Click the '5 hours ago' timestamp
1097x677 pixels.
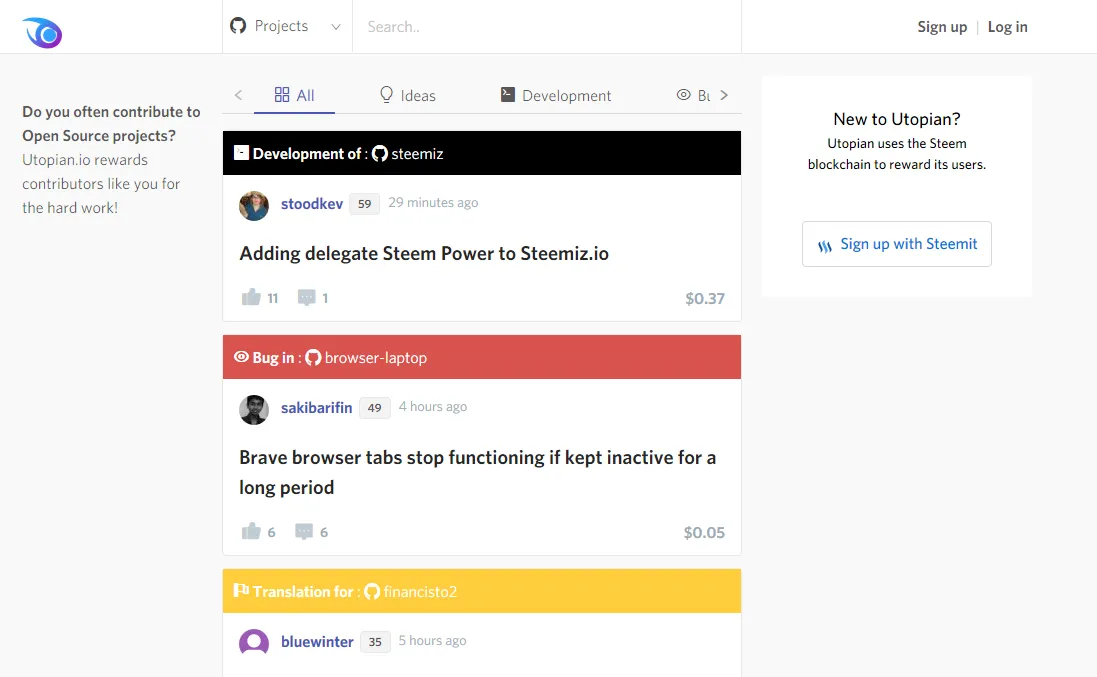pos(432,641)
